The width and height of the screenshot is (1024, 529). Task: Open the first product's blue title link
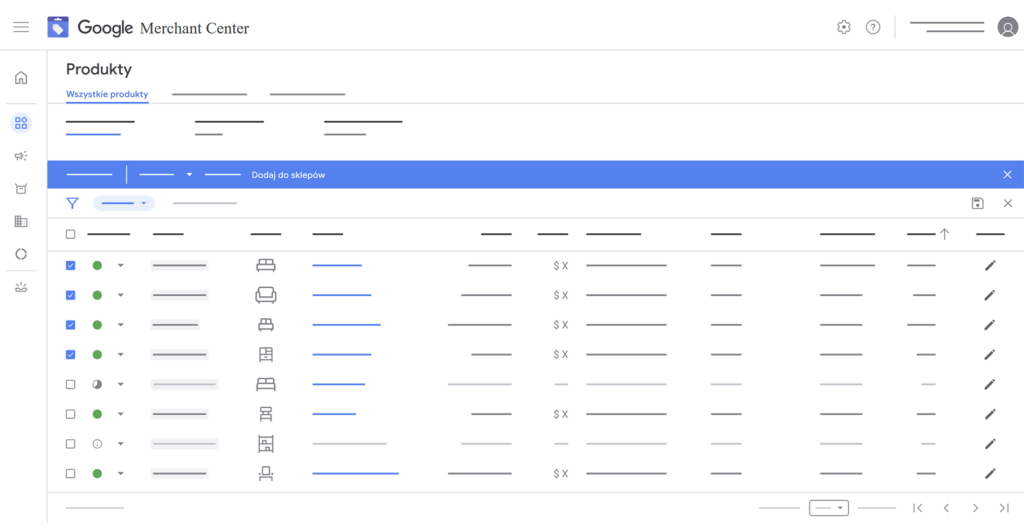[x=337, y=265]
